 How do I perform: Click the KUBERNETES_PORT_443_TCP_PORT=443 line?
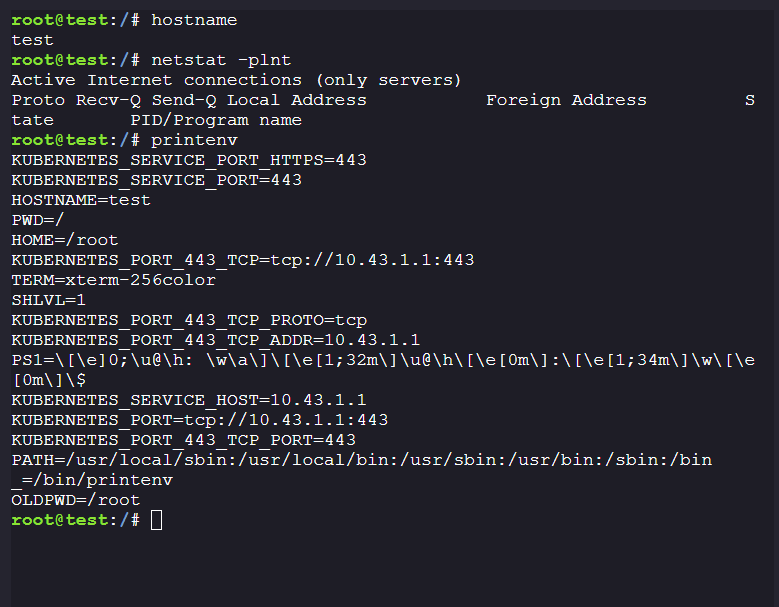[183, 440]
